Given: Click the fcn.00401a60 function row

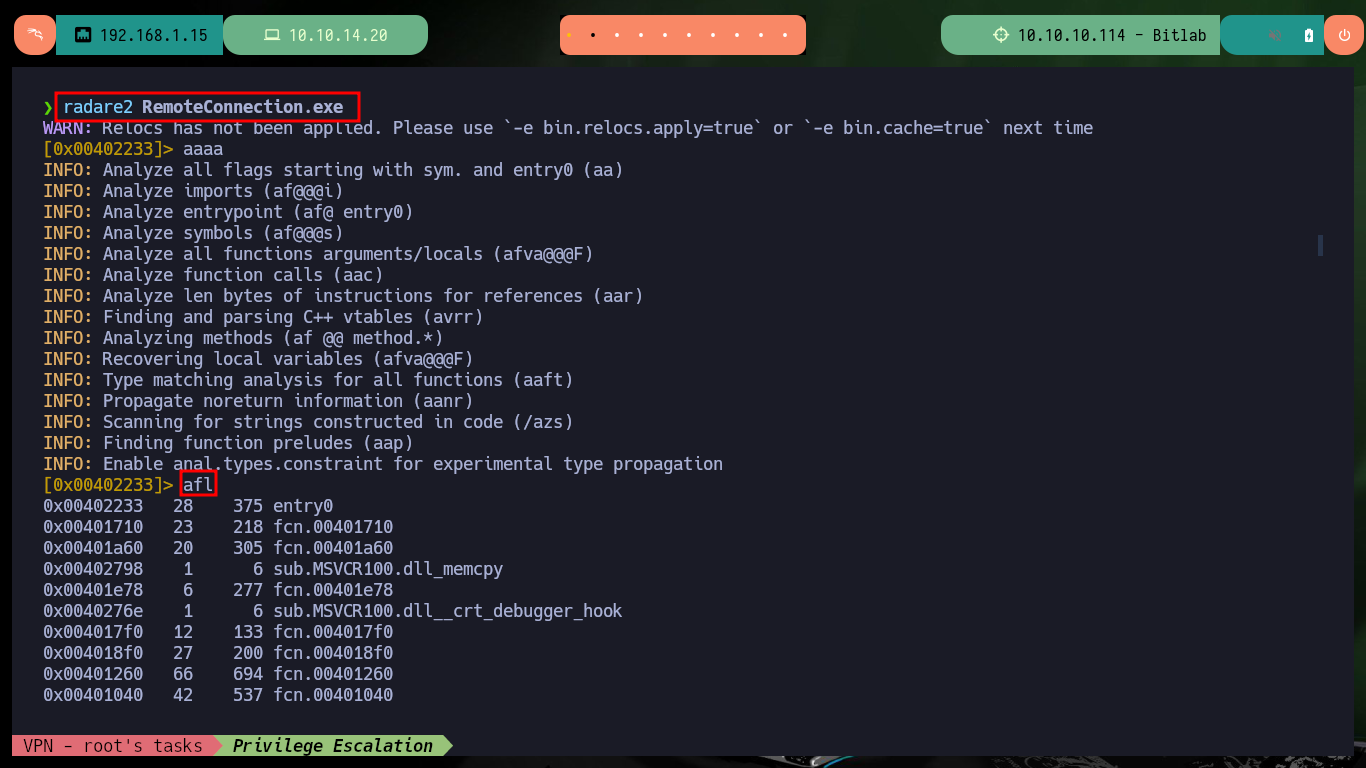Looking at the screenshot, I should point(218,548).
